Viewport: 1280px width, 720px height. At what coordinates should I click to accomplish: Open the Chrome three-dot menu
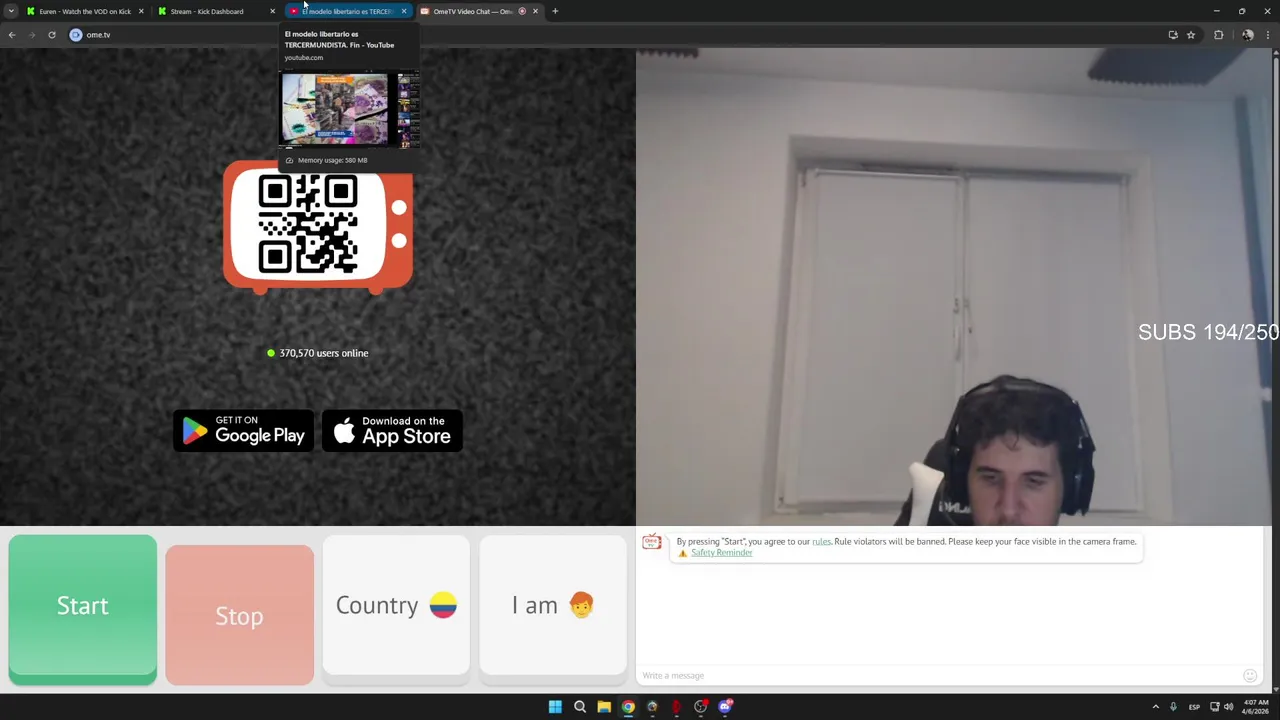[x=1268, y=35]
